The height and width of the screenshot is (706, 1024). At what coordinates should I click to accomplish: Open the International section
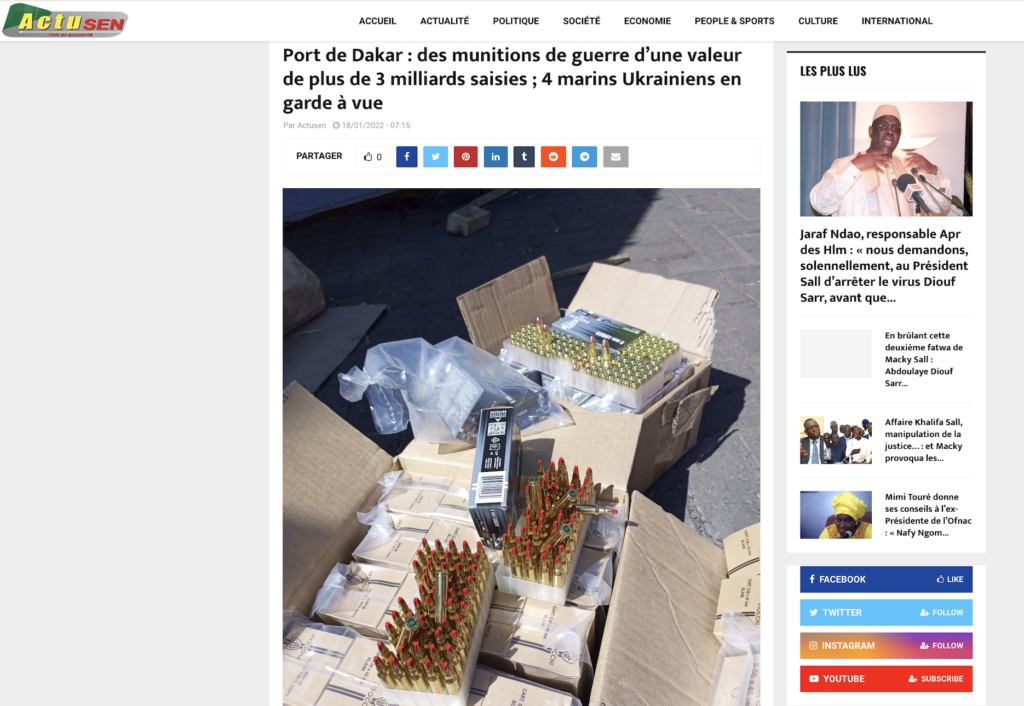point(897,21)
